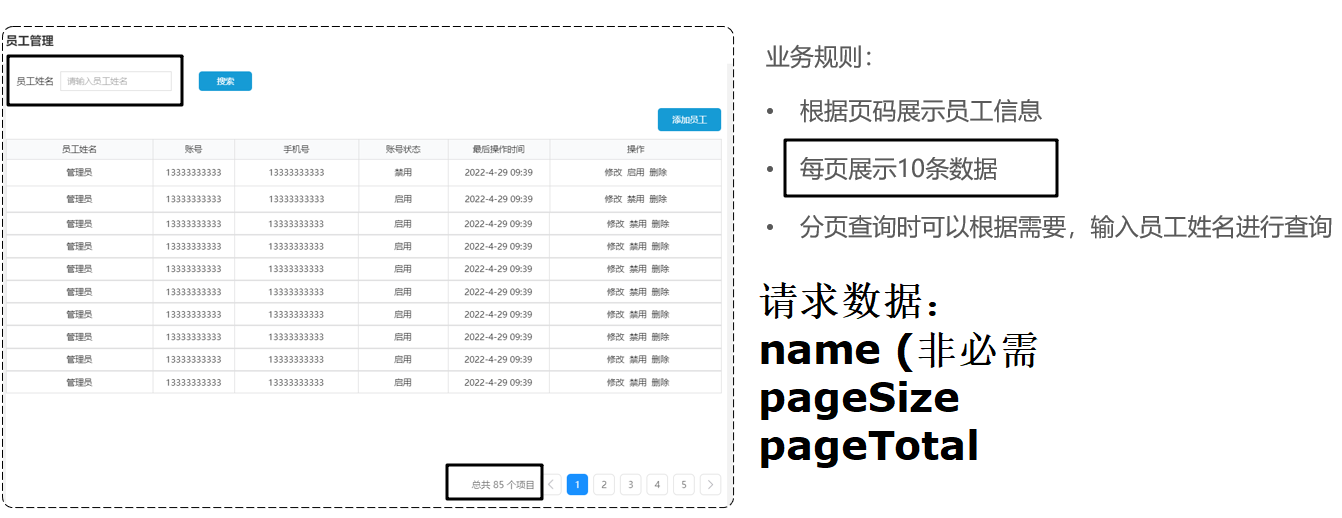Go to previous page with left arrow
This screenshot has width=1342, height=518.
click(x=552, y=485)
